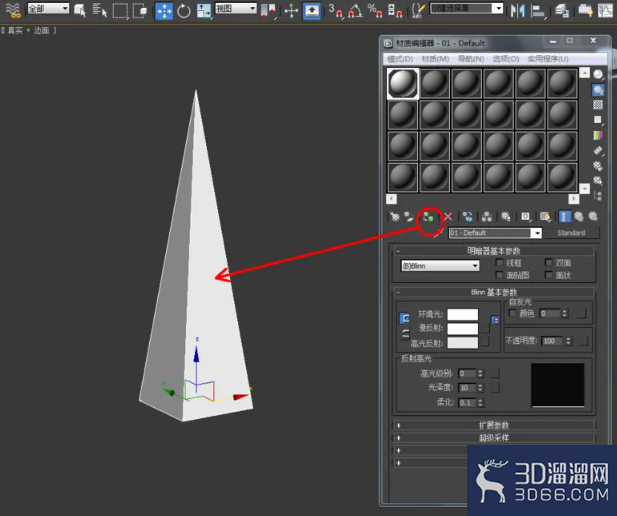Image resolution: width=617 pixels, height=516 pixels.
Task: Click Material ID Channel icon
Action: [526, 216]
